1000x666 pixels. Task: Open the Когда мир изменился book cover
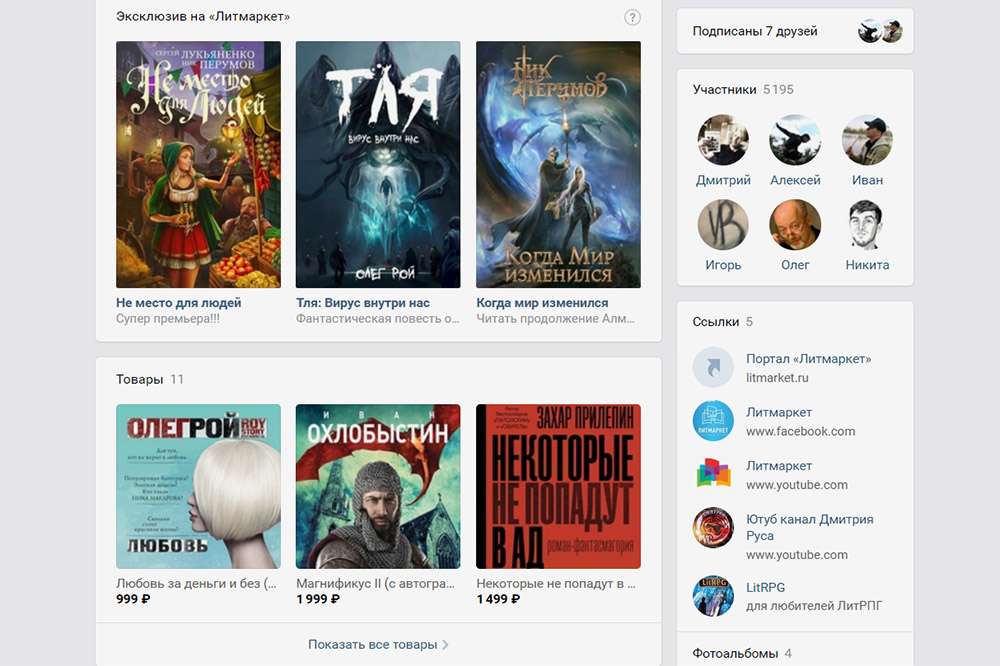(559, 165)
